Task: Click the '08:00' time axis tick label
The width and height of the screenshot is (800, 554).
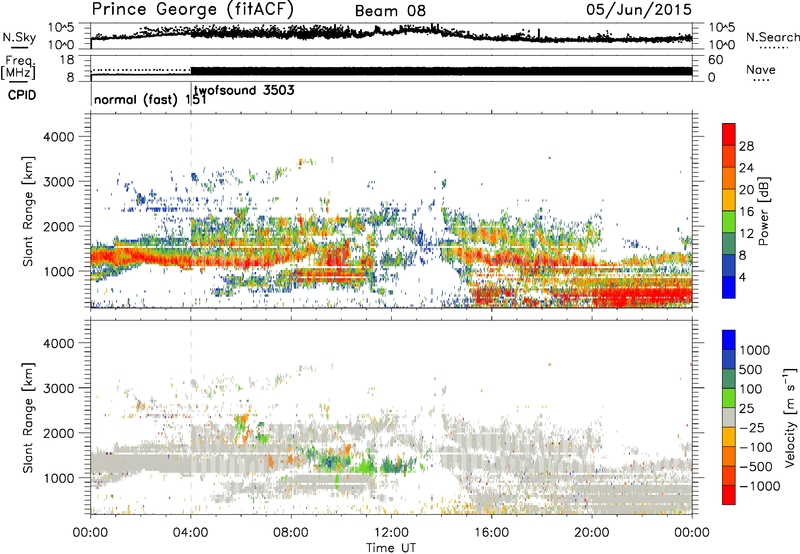Action: click(x=291, y=533)
